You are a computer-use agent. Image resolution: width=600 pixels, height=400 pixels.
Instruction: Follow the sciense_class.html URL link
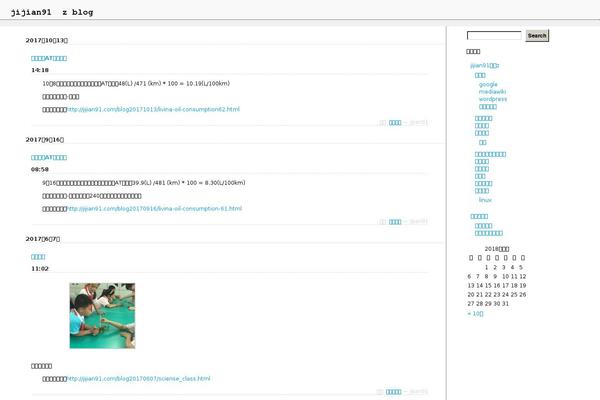[139, 379]
